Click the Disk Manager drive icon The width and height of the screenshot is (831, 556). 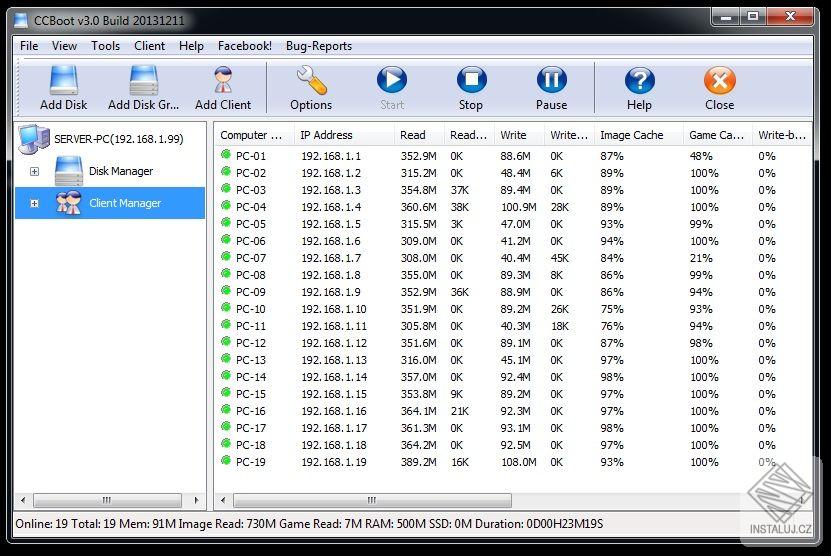point(69,171)
